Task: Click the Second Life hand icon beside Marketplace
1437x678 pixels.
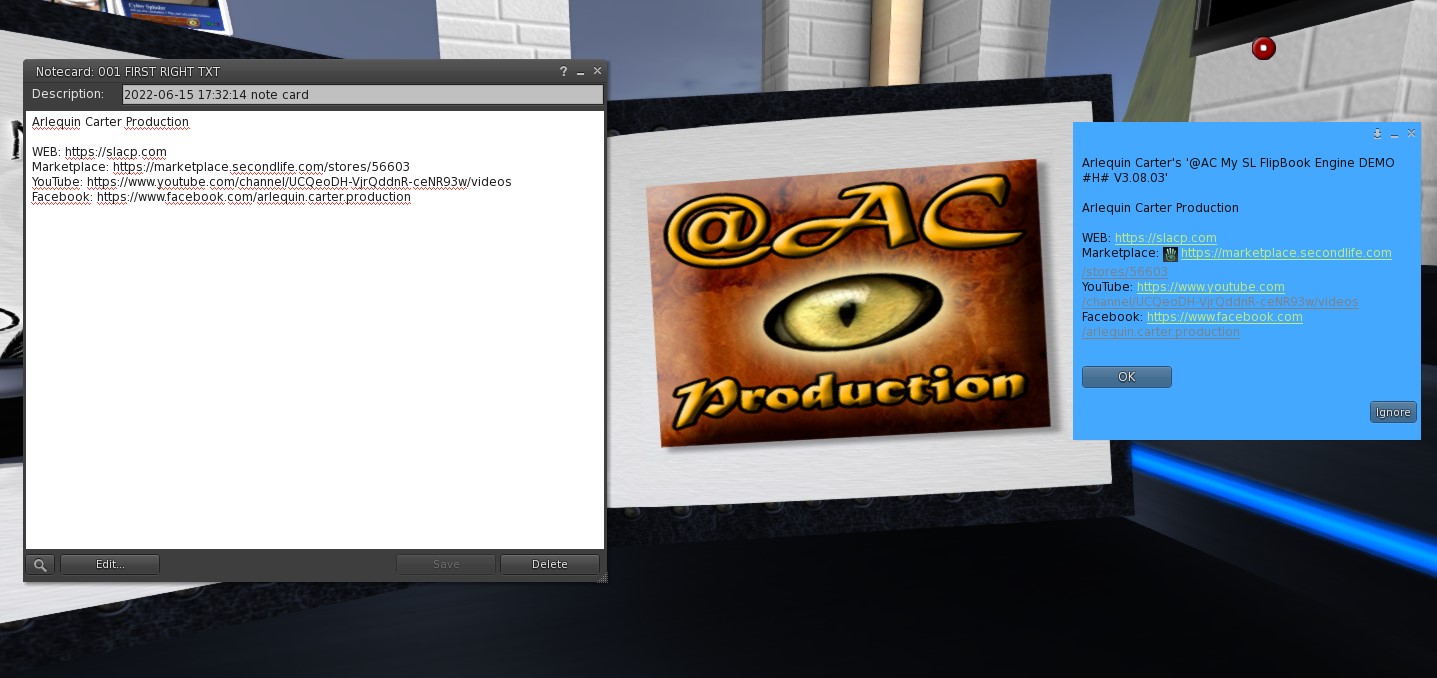Action: pyautogui.click(x=1170, y=254)
